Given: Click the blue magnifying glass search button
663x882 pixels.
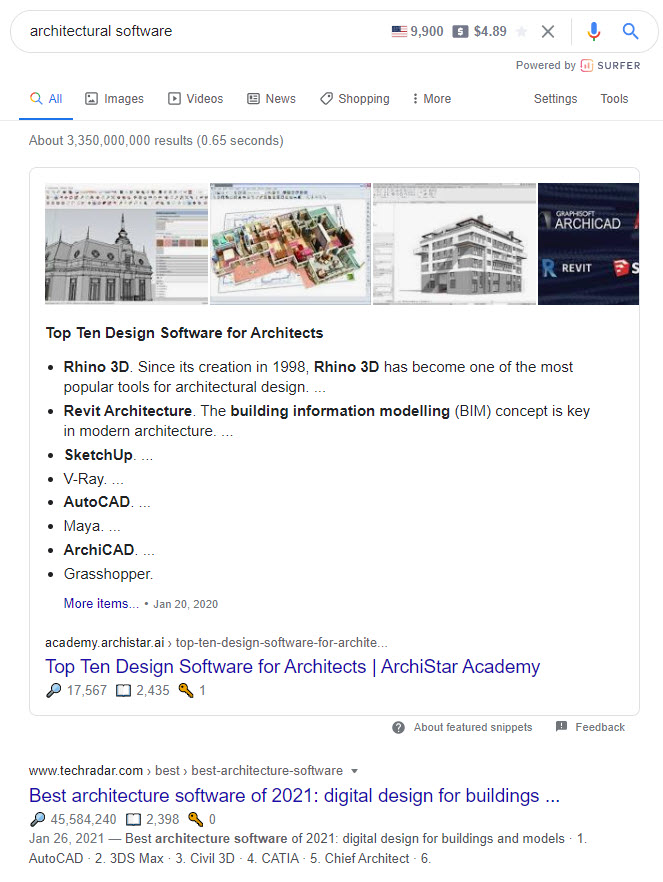Looking at the screenshot, I should pos(630,31).
